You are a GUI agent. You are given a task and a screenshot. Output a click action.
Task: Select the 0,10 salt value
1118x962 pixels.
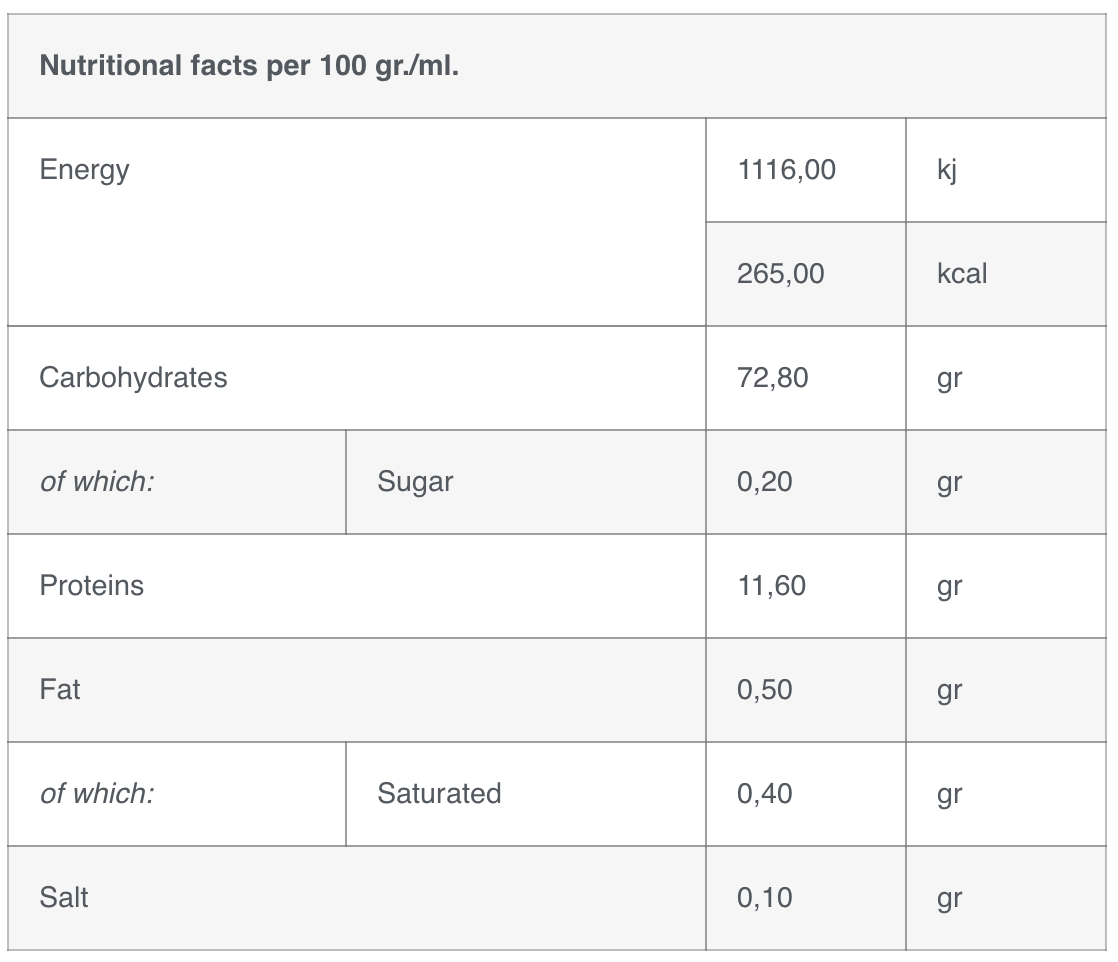[x=764, y=898]
